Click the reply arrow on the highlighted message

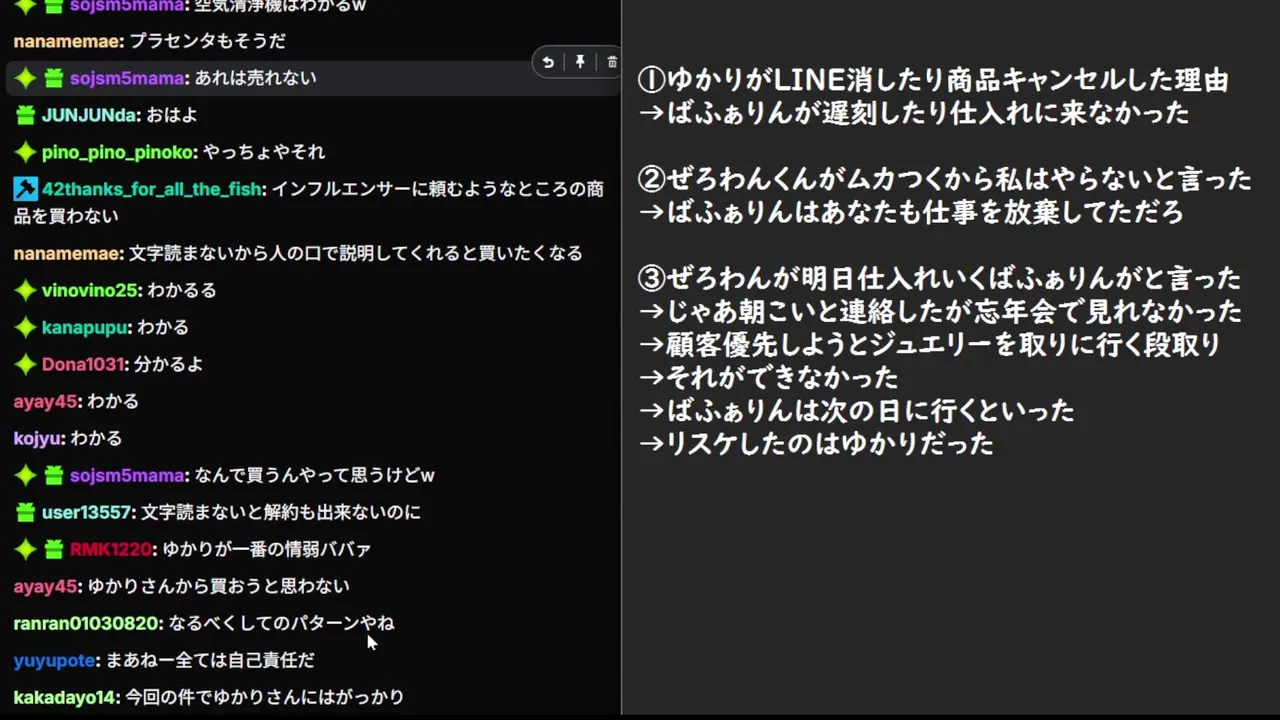coord(548,62)
